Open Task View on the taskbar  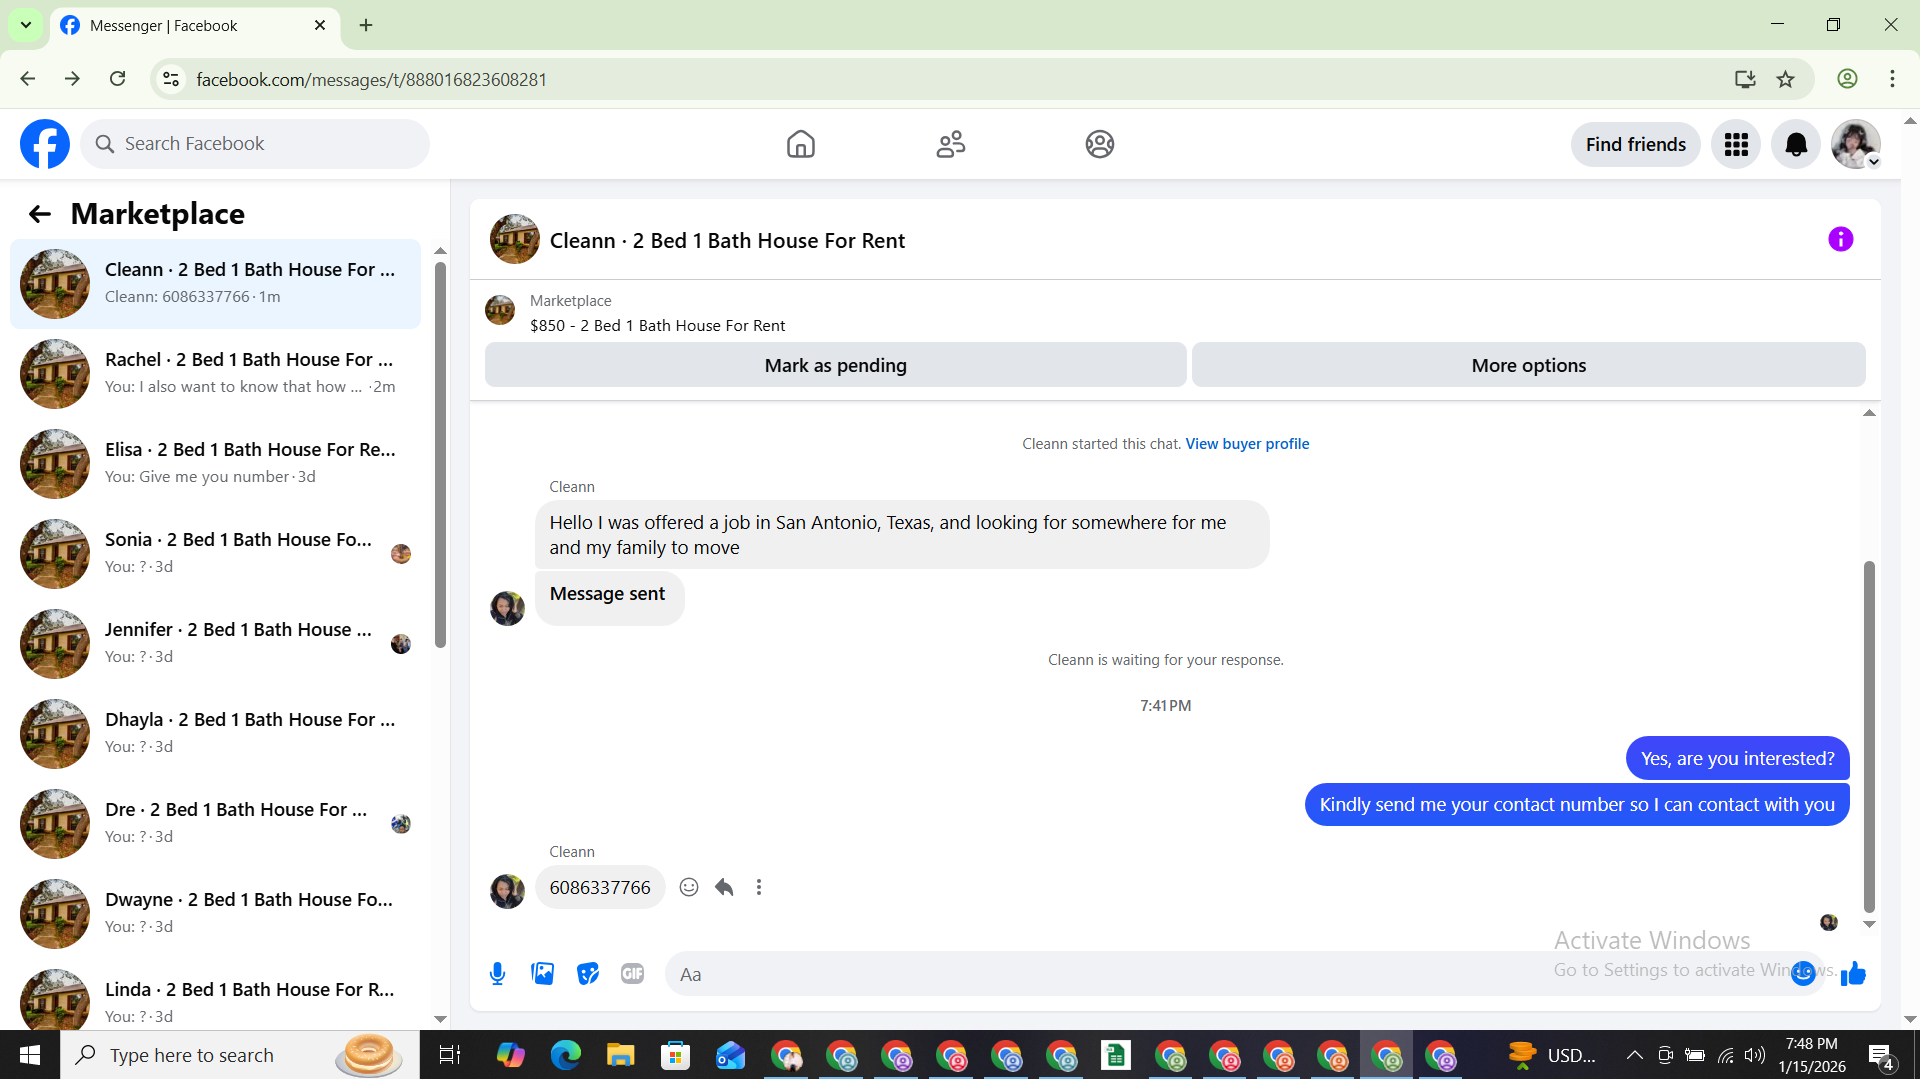click(450, 1055)
